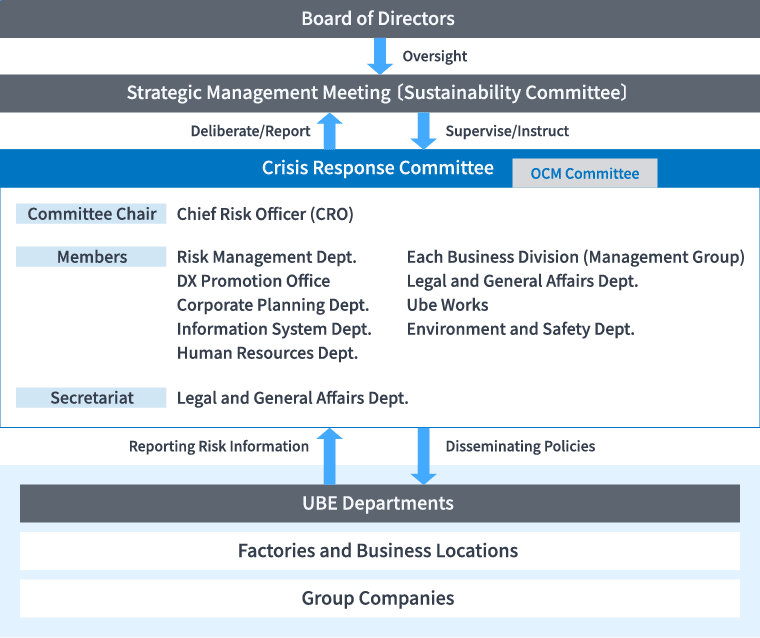Select the 'Supervise/Instruct' label
This screenshot has height=638, width=760.
pos(507,131)
